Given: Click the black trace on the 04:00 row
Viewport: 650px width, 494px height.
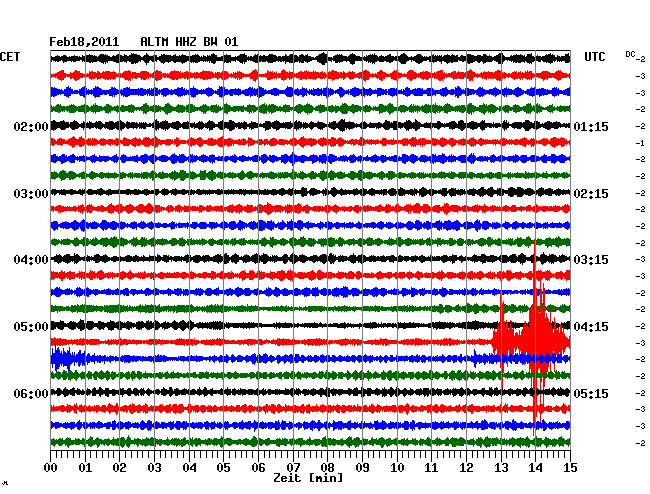Looking at the screenshot, I should [310, 259].
